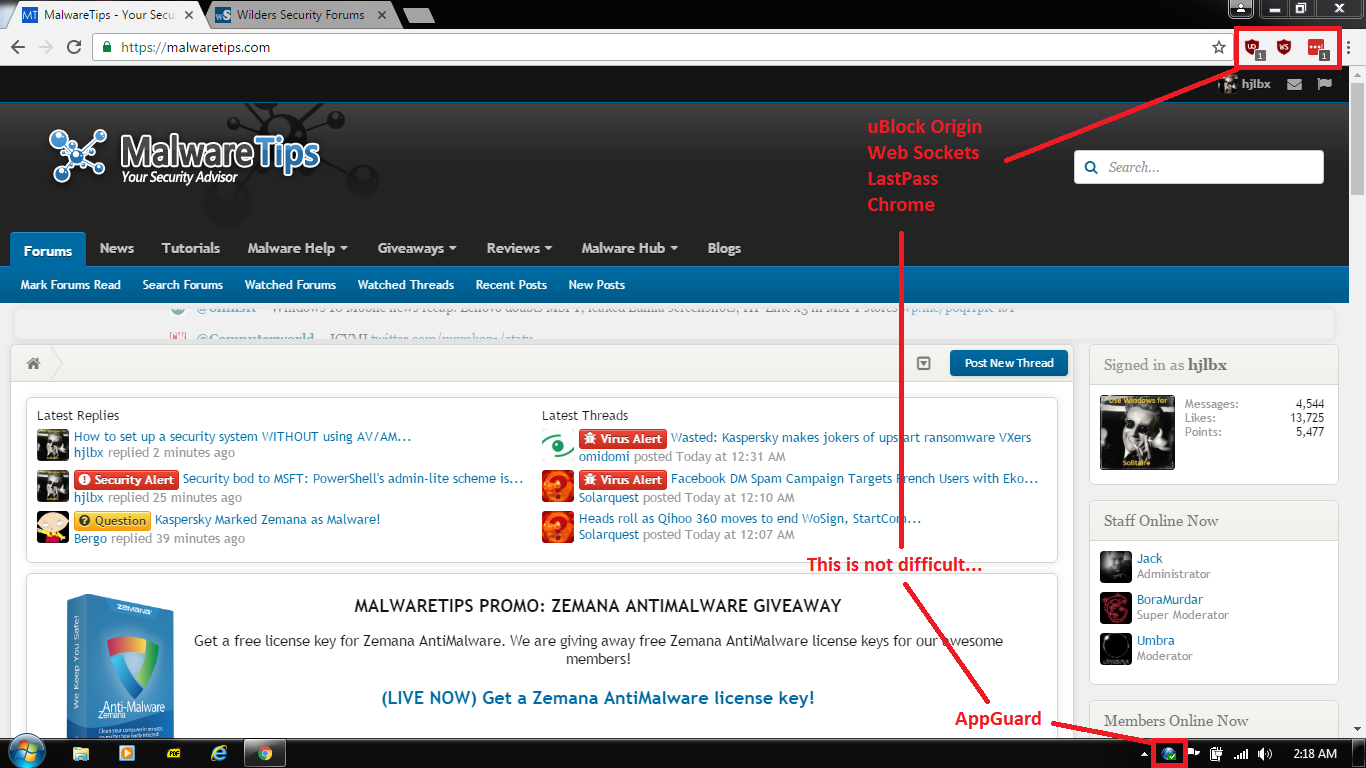Open Search Forums
The width and height of the screenshot is (1366, 768).
(x=183, y=285)
